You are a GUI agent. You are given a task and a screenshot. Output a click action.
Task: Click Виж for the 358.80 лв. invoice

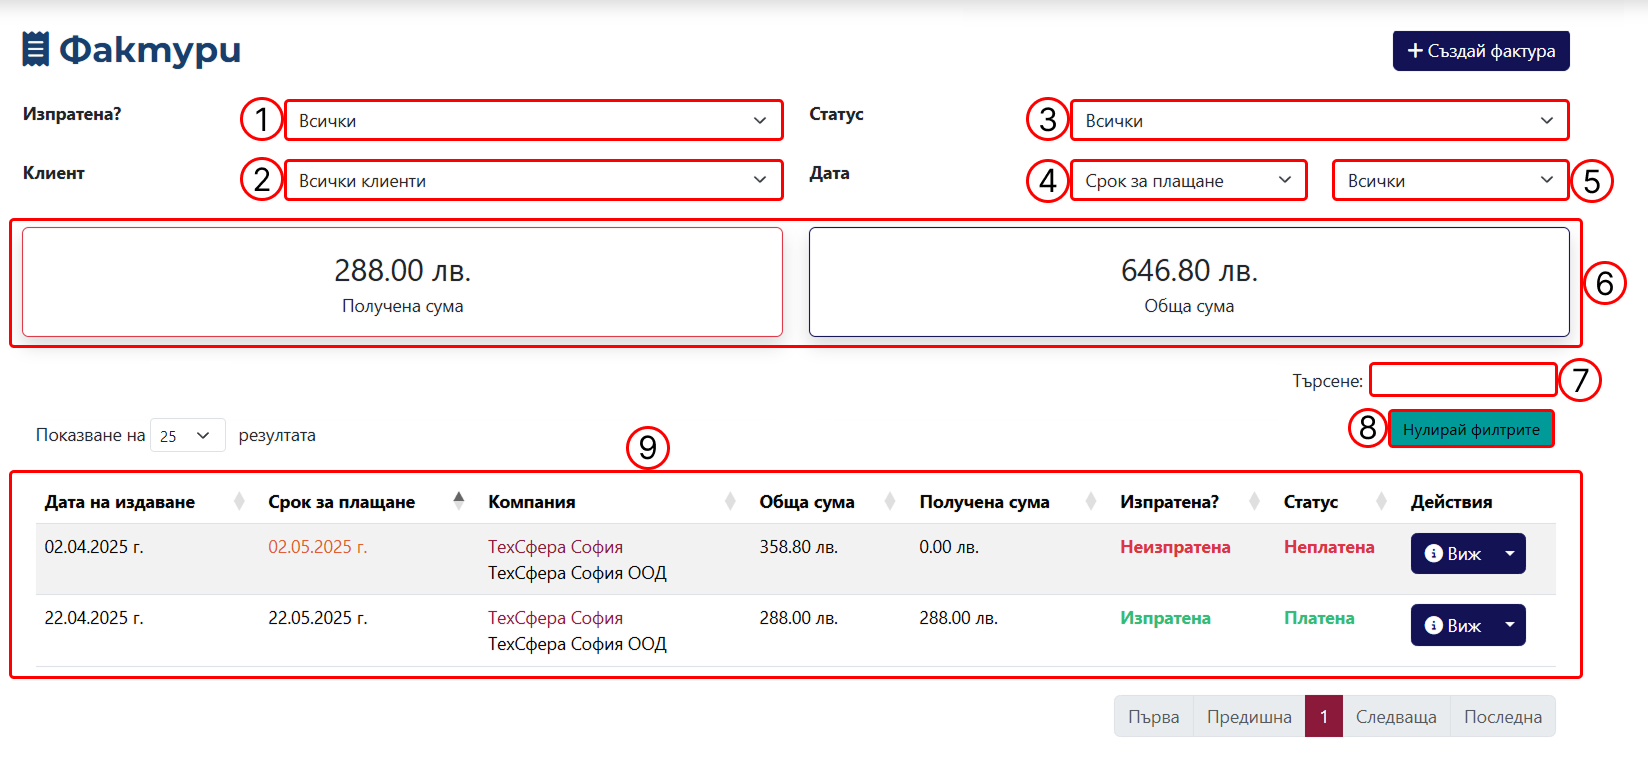click(x=1453, y=553)
